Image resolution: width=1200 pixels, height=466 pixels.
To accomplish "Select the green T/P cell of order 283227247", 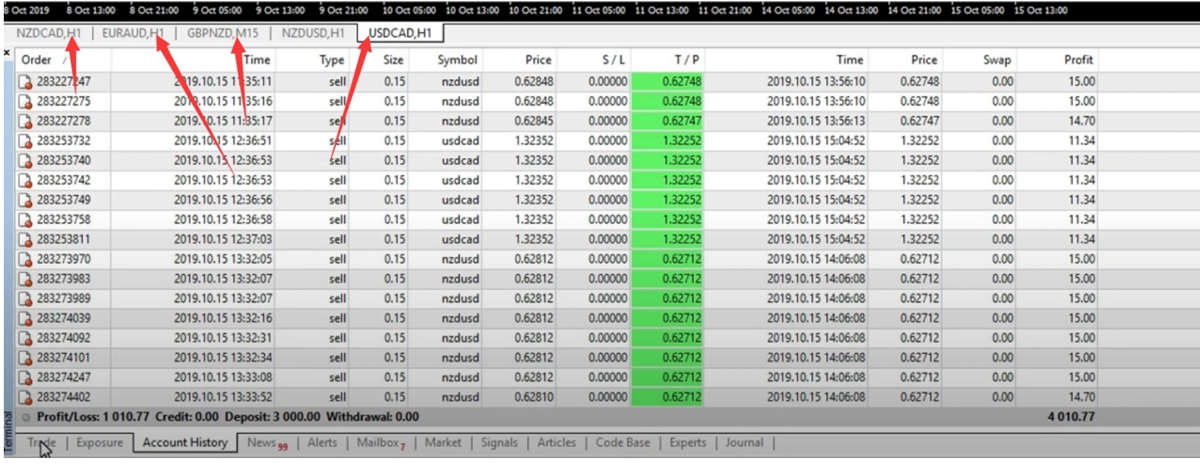I will pyautogui.click(x=667, y=82).
